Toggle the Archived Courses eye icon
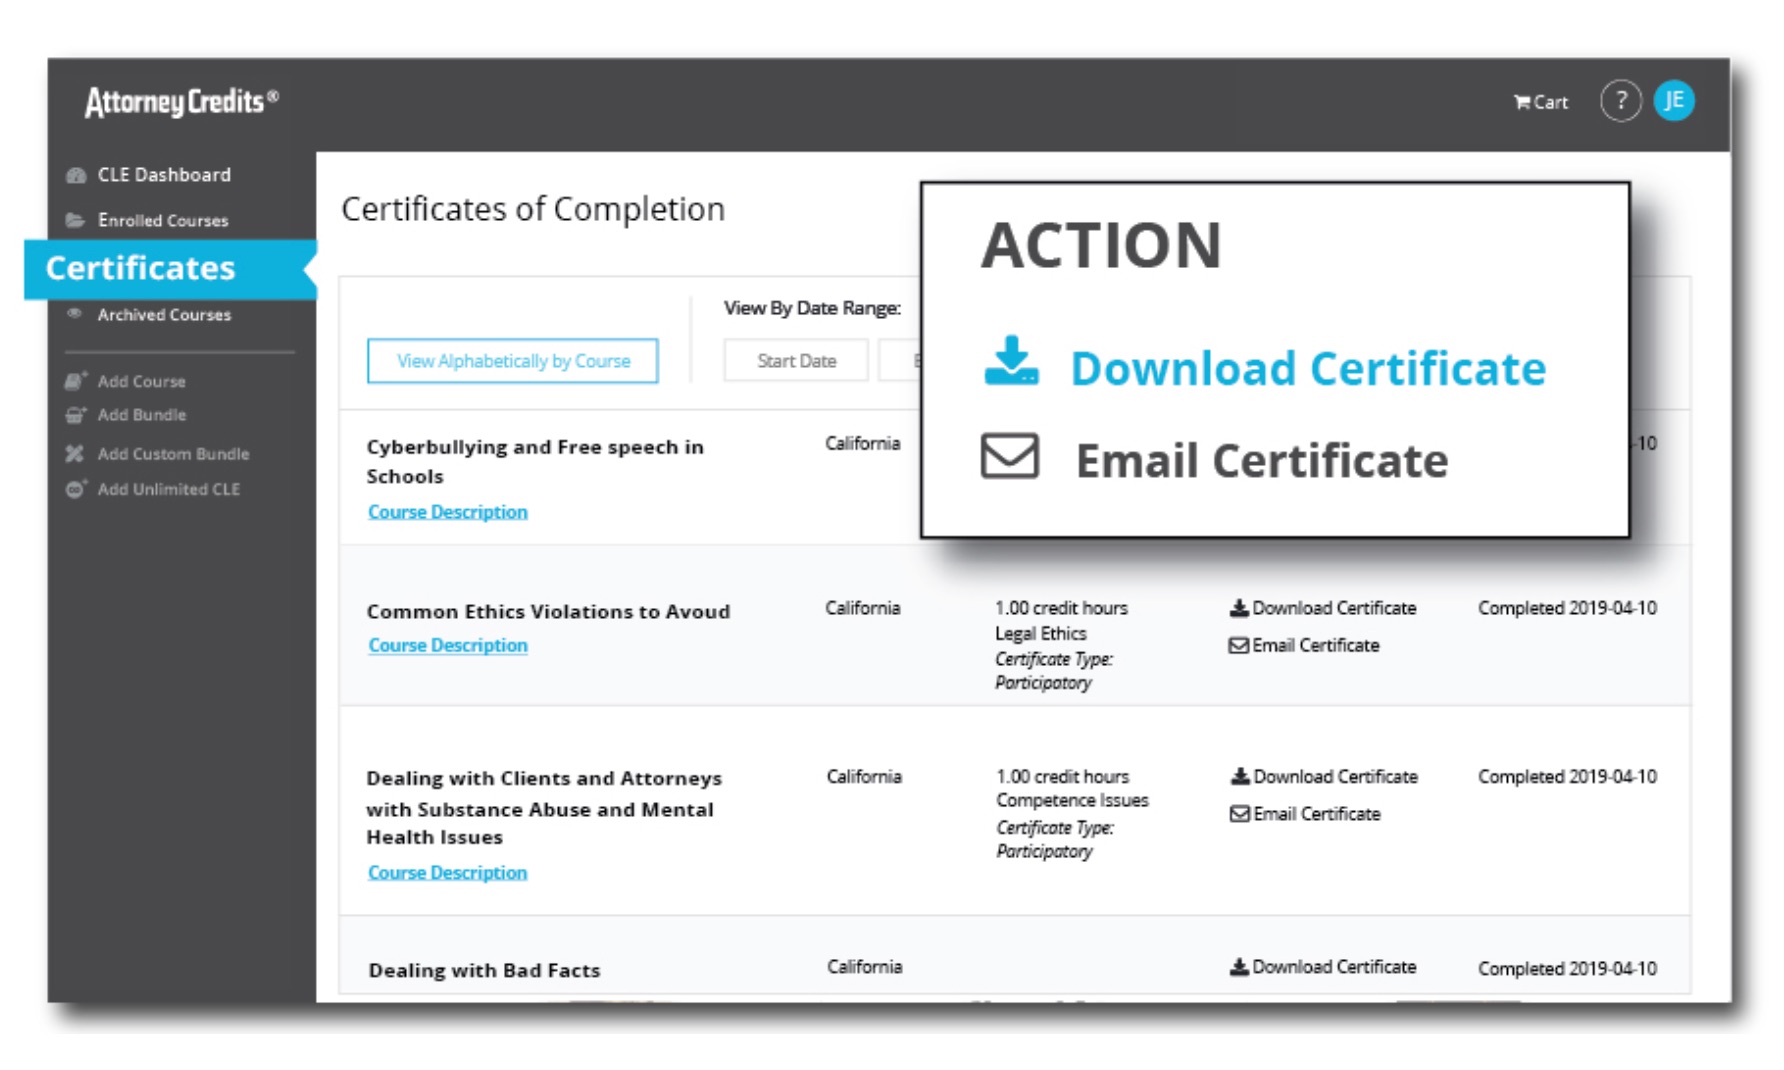 coord(75,314)
